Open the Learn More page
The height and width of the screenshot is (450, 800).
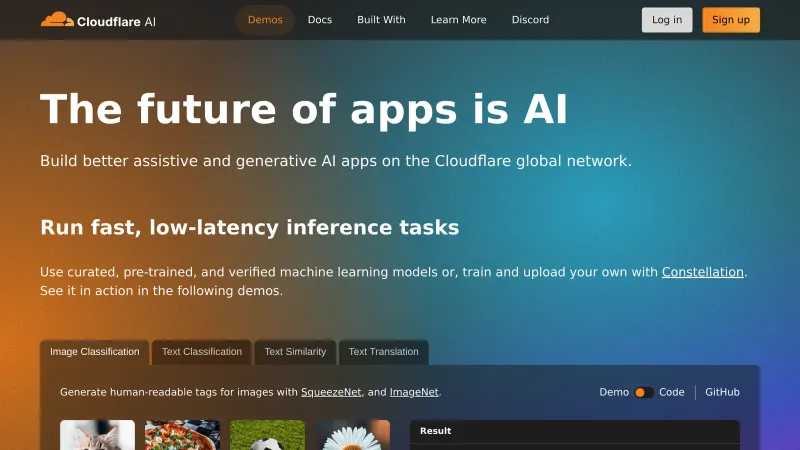tap(458, 20)
